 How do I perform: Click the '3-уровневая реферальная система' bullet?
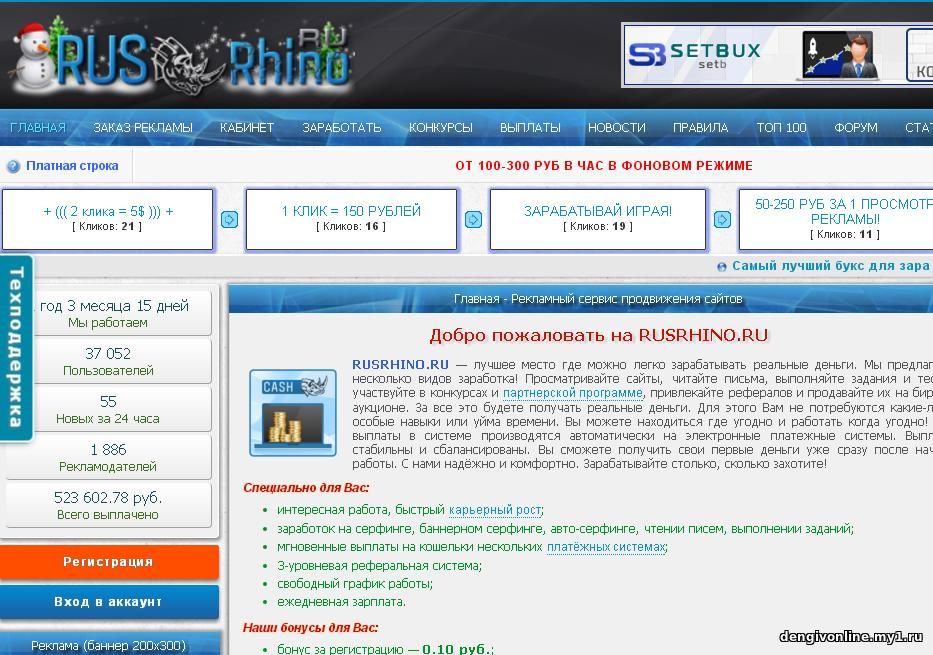(380, 566)
